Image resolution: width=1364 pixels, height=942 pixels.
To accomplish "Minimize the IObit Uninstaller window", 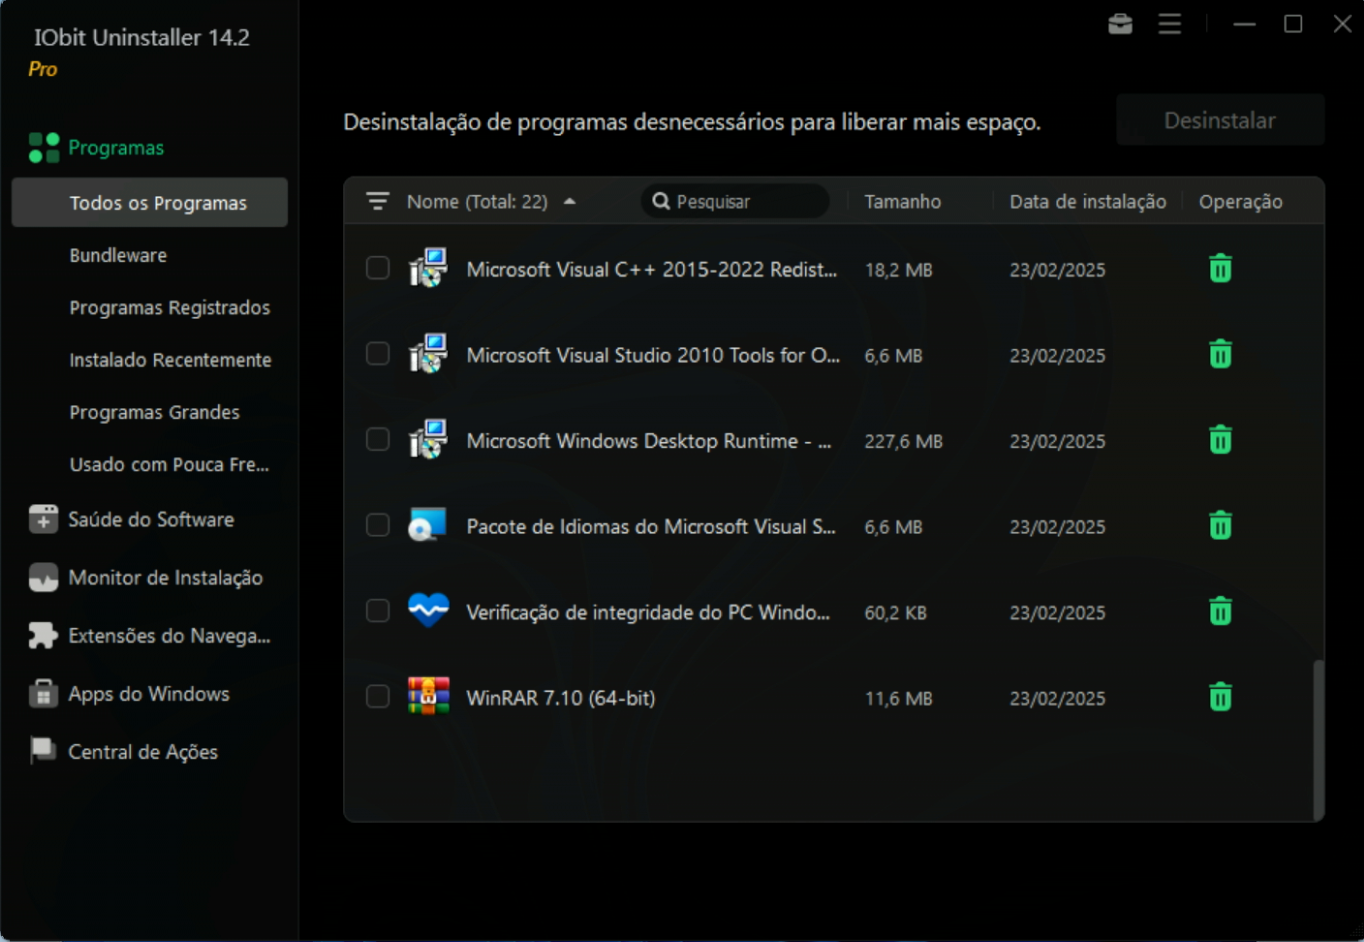I will (1244, 23).
